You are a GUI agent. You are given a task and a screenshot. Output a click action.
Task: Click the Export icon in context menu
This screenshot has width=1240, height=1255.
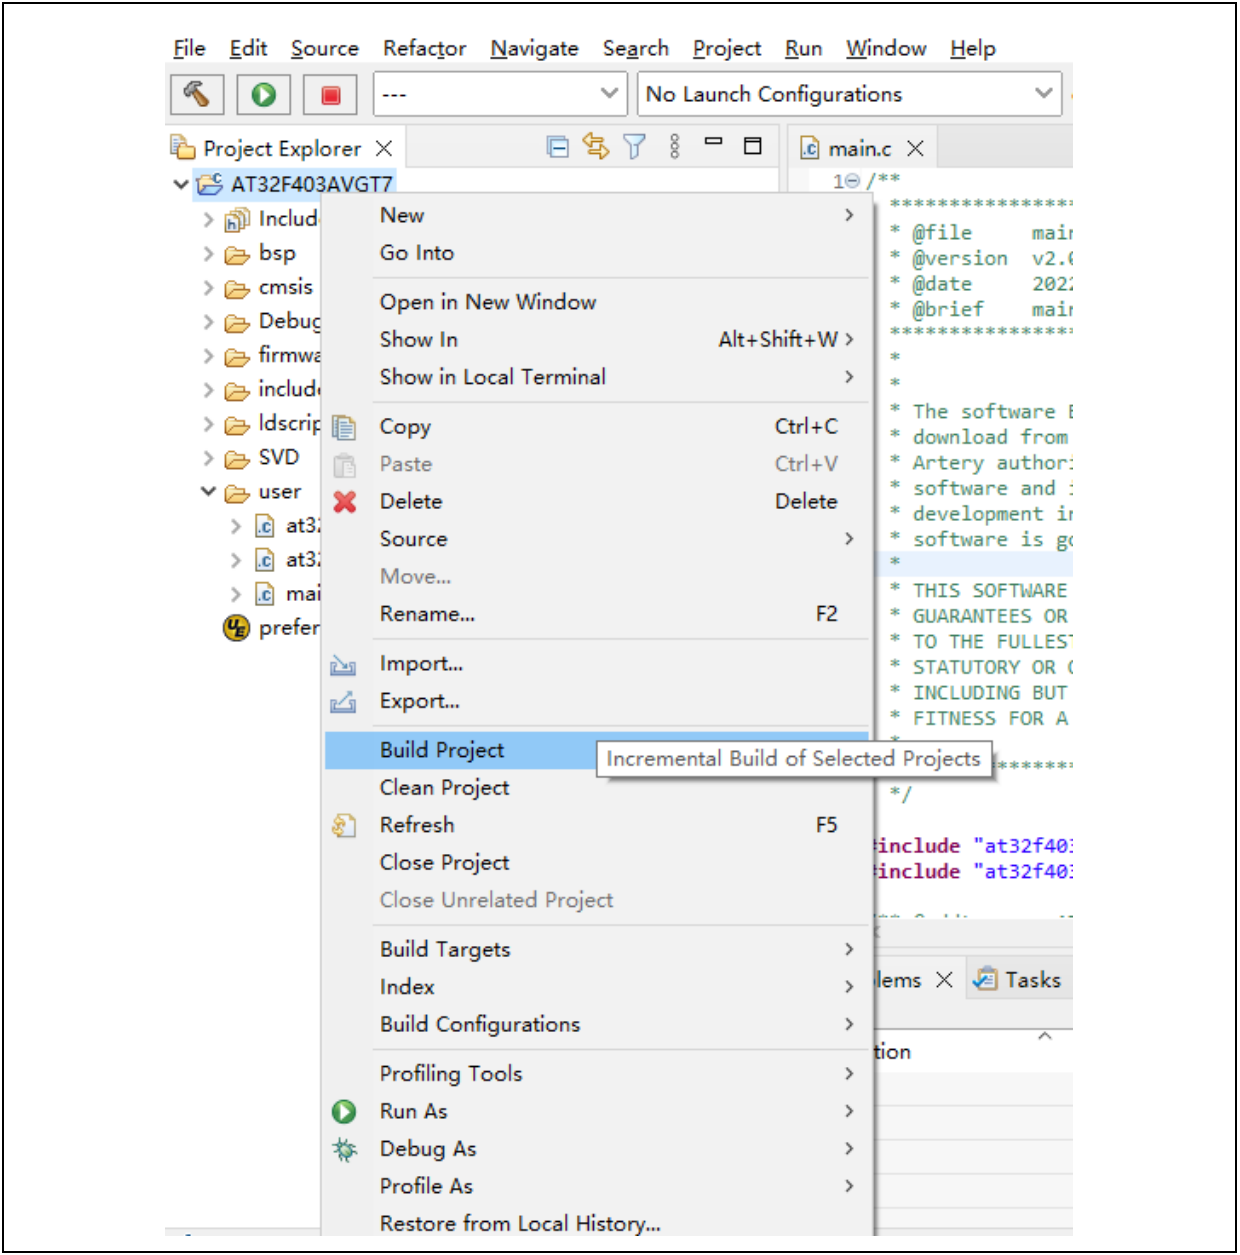pyautogui.click(x=343, y=702)
